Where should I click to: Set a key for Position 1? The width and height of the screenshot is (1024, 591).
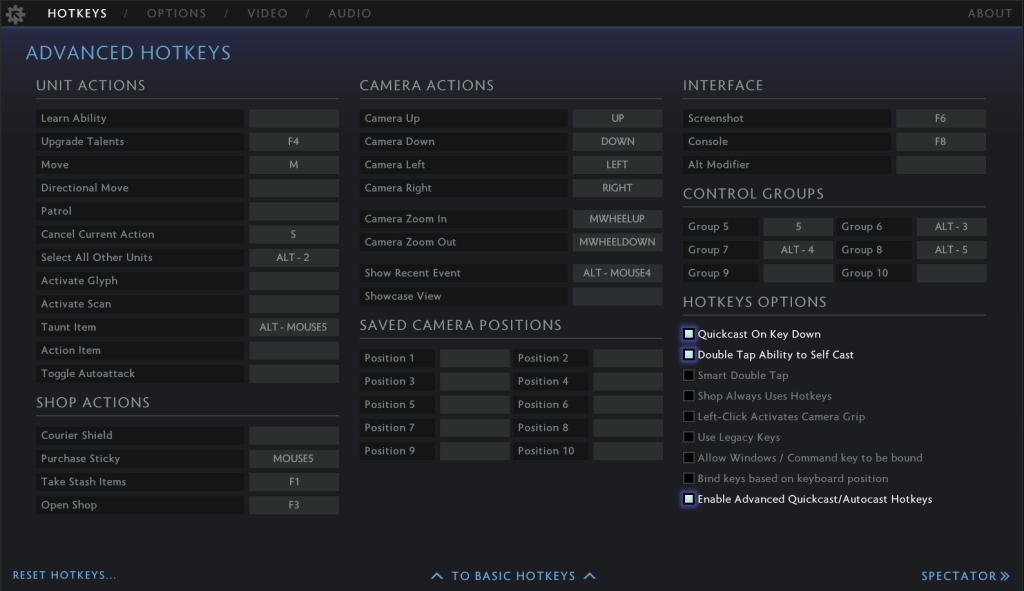[474, 358]
